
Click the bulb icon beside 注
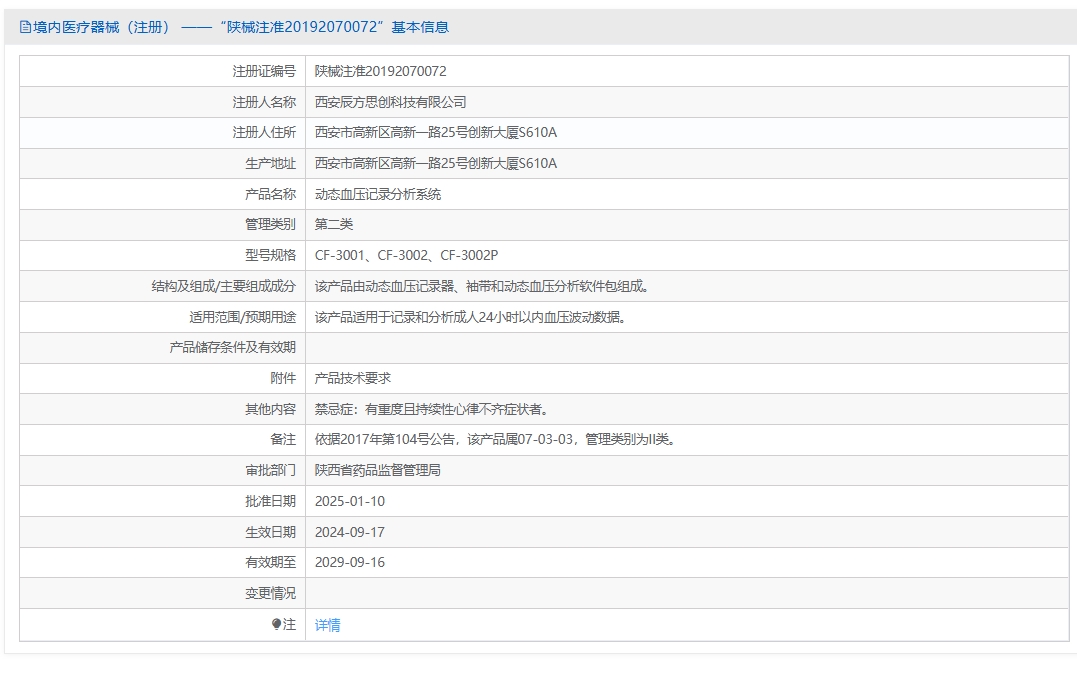[276, 624]
